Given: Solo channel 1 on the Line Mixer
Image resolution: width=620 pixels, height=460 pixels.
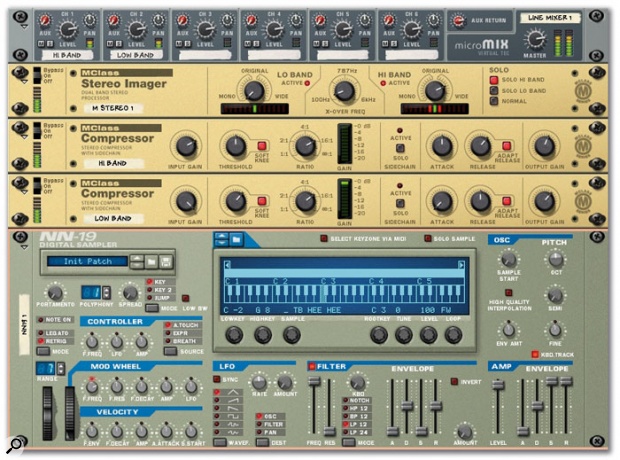Looking at the screenshot, I should pos(49,44).
